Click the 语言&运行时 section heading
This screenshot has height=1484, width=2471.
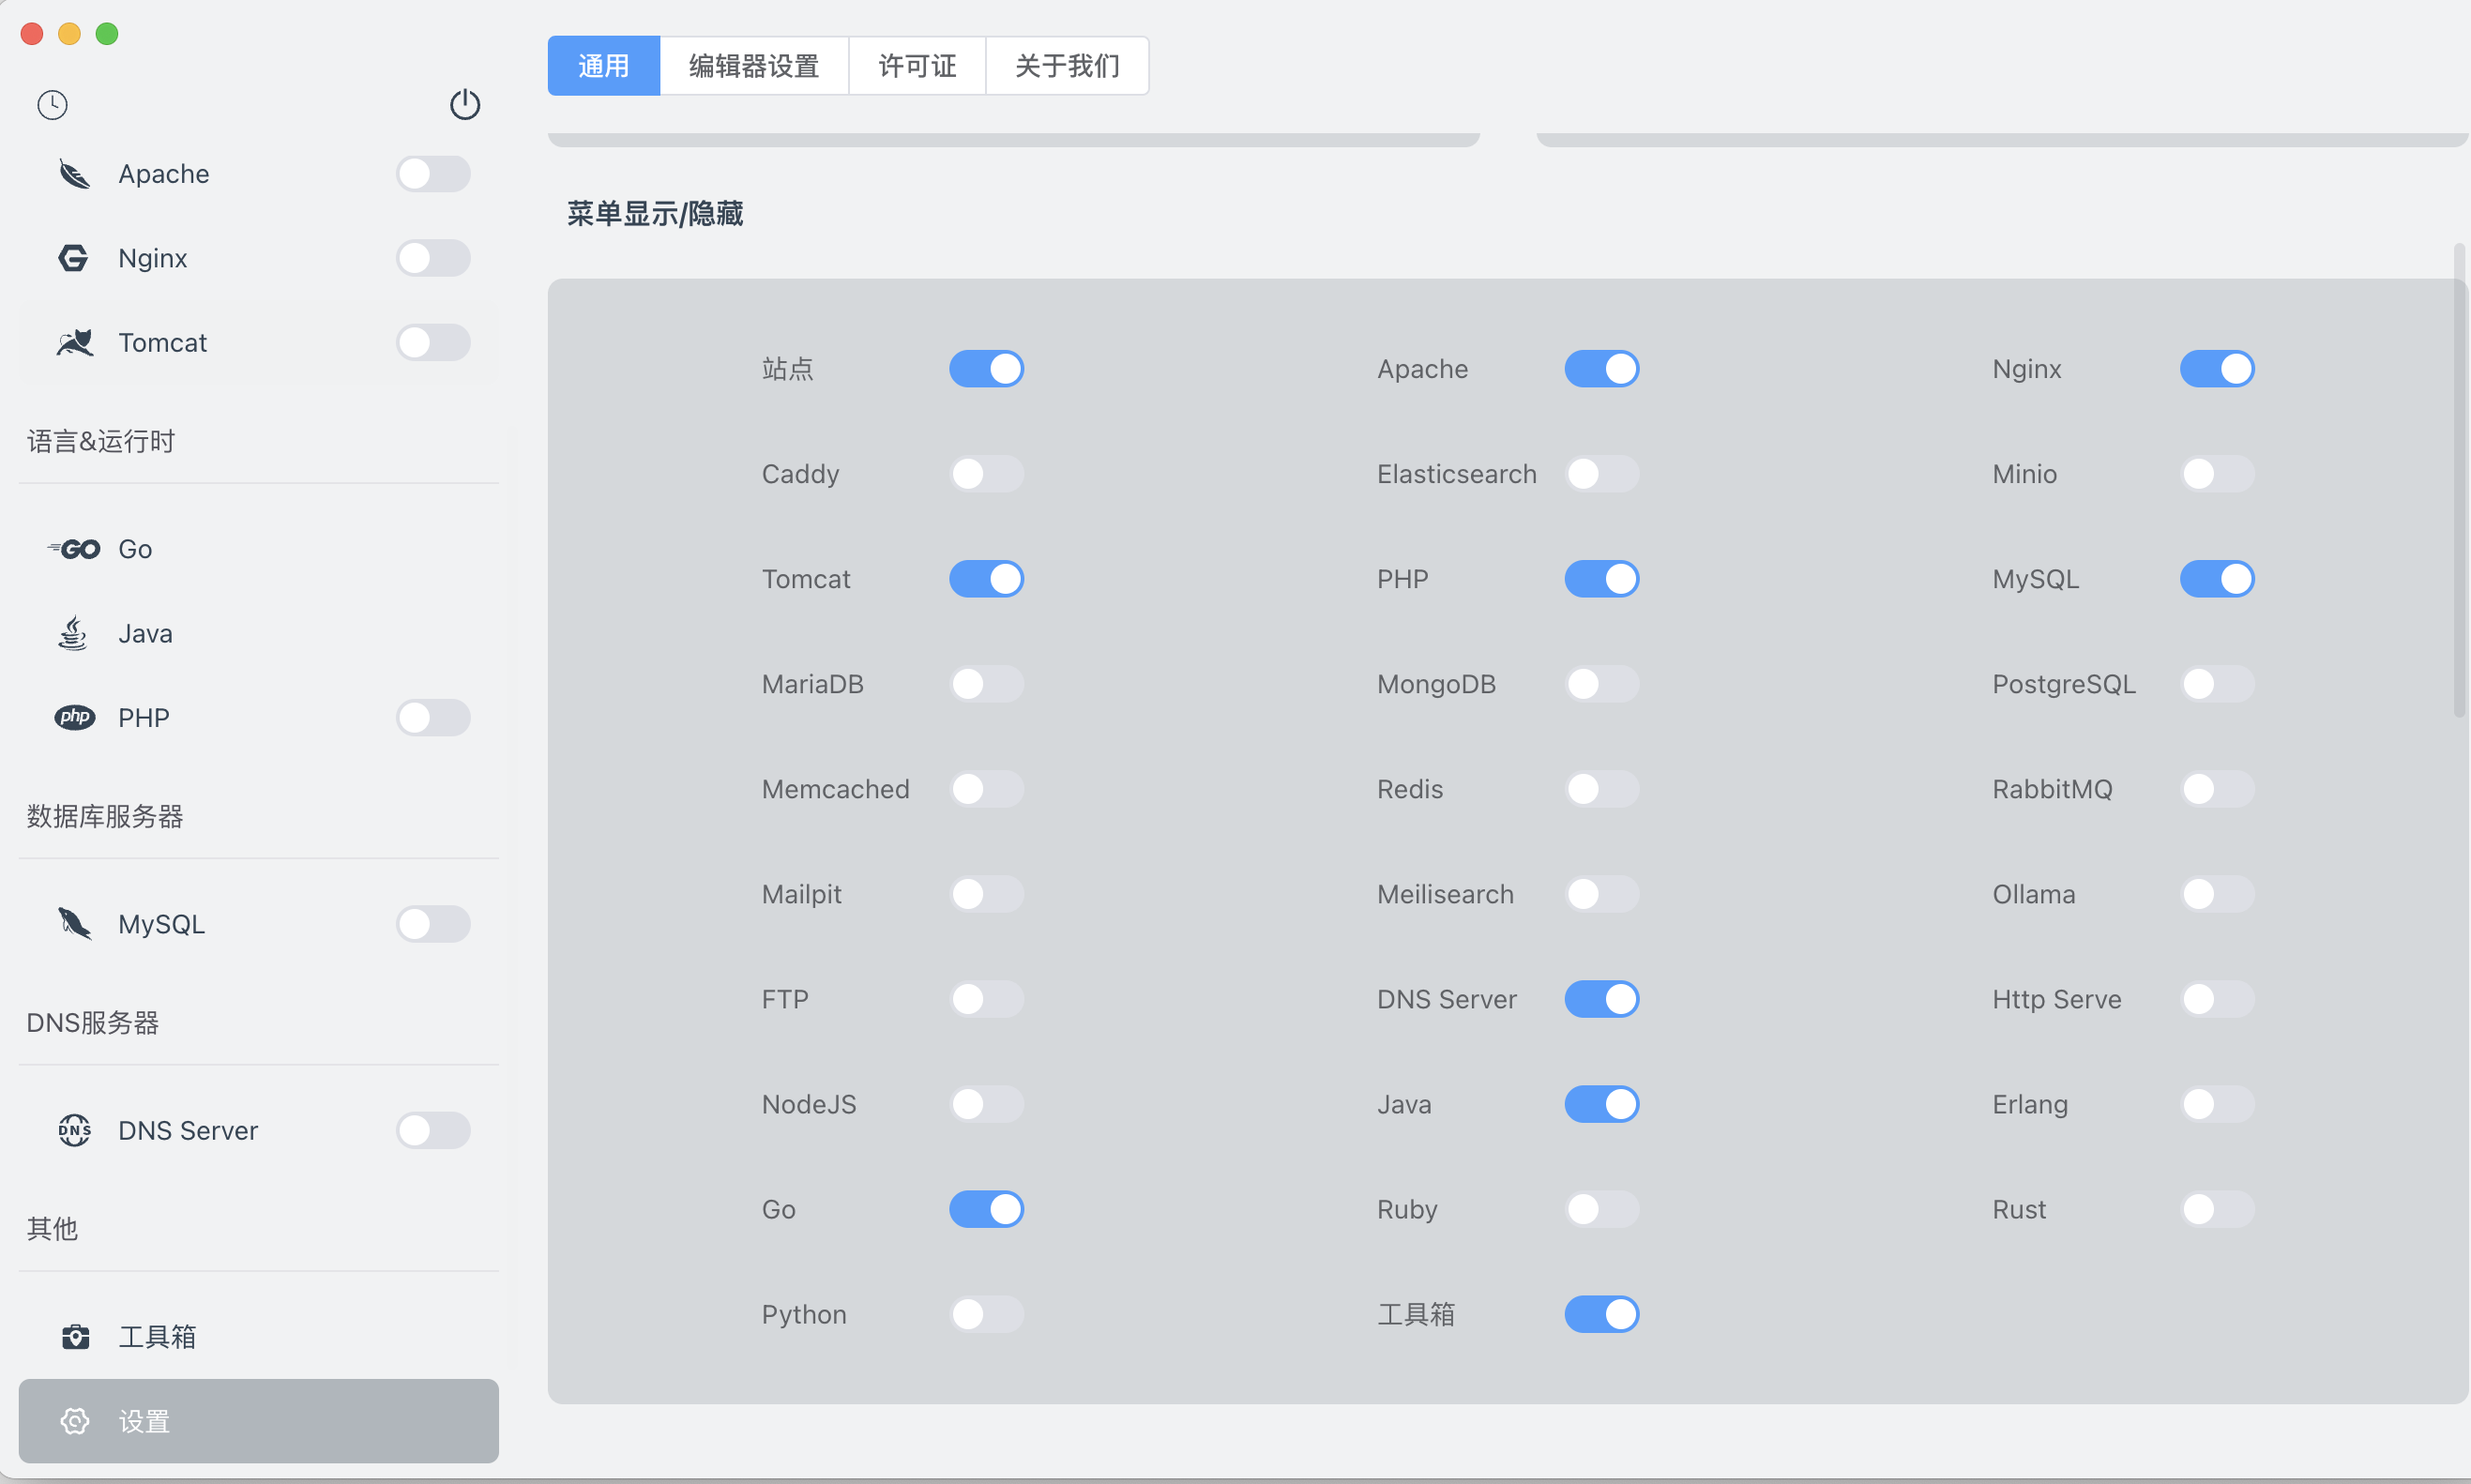pyautogui.click(x=101, y=441)
